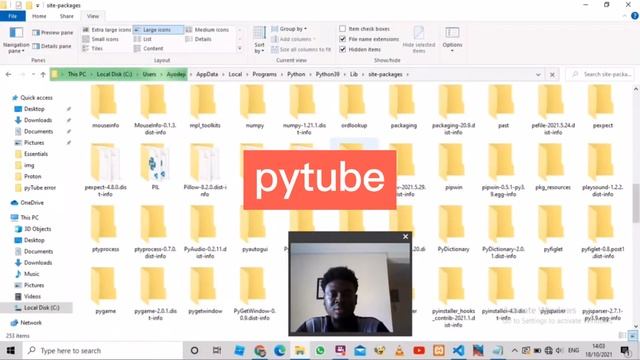Open the PIL folder

[x=155, y=167]
